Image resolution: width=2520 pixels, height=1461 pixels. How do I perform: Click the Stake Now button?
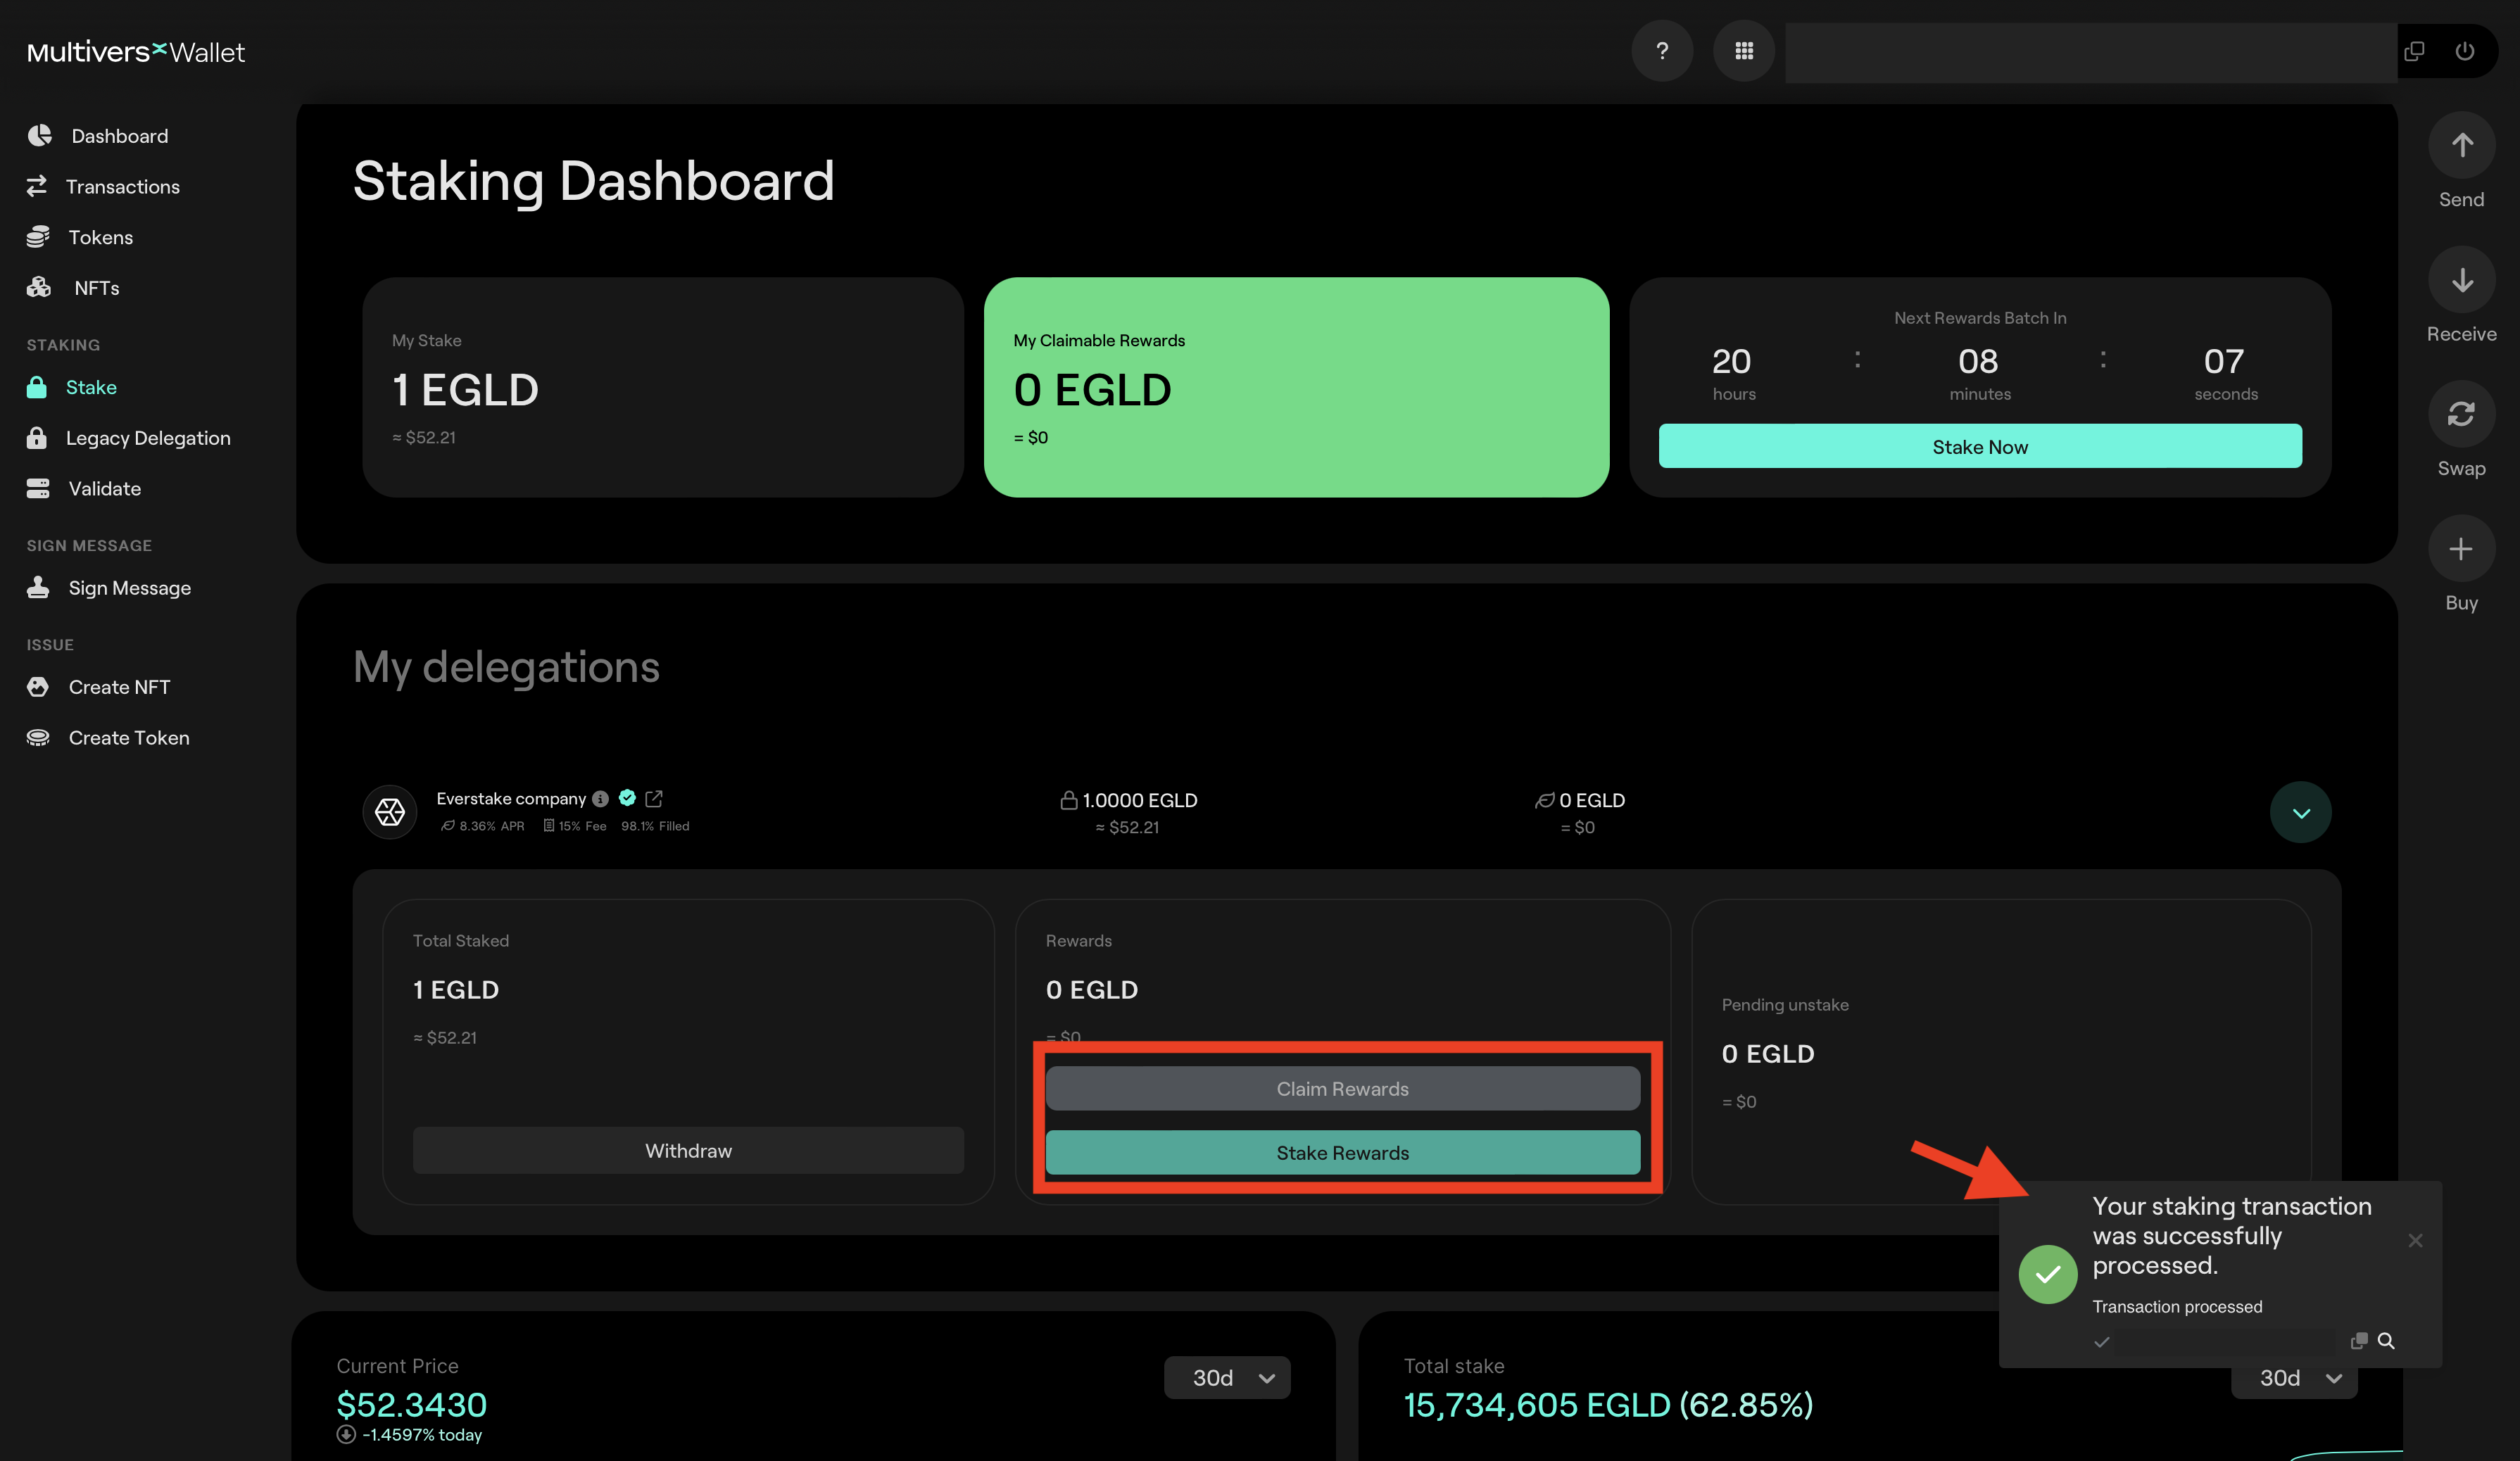[x=1979, y=446]
